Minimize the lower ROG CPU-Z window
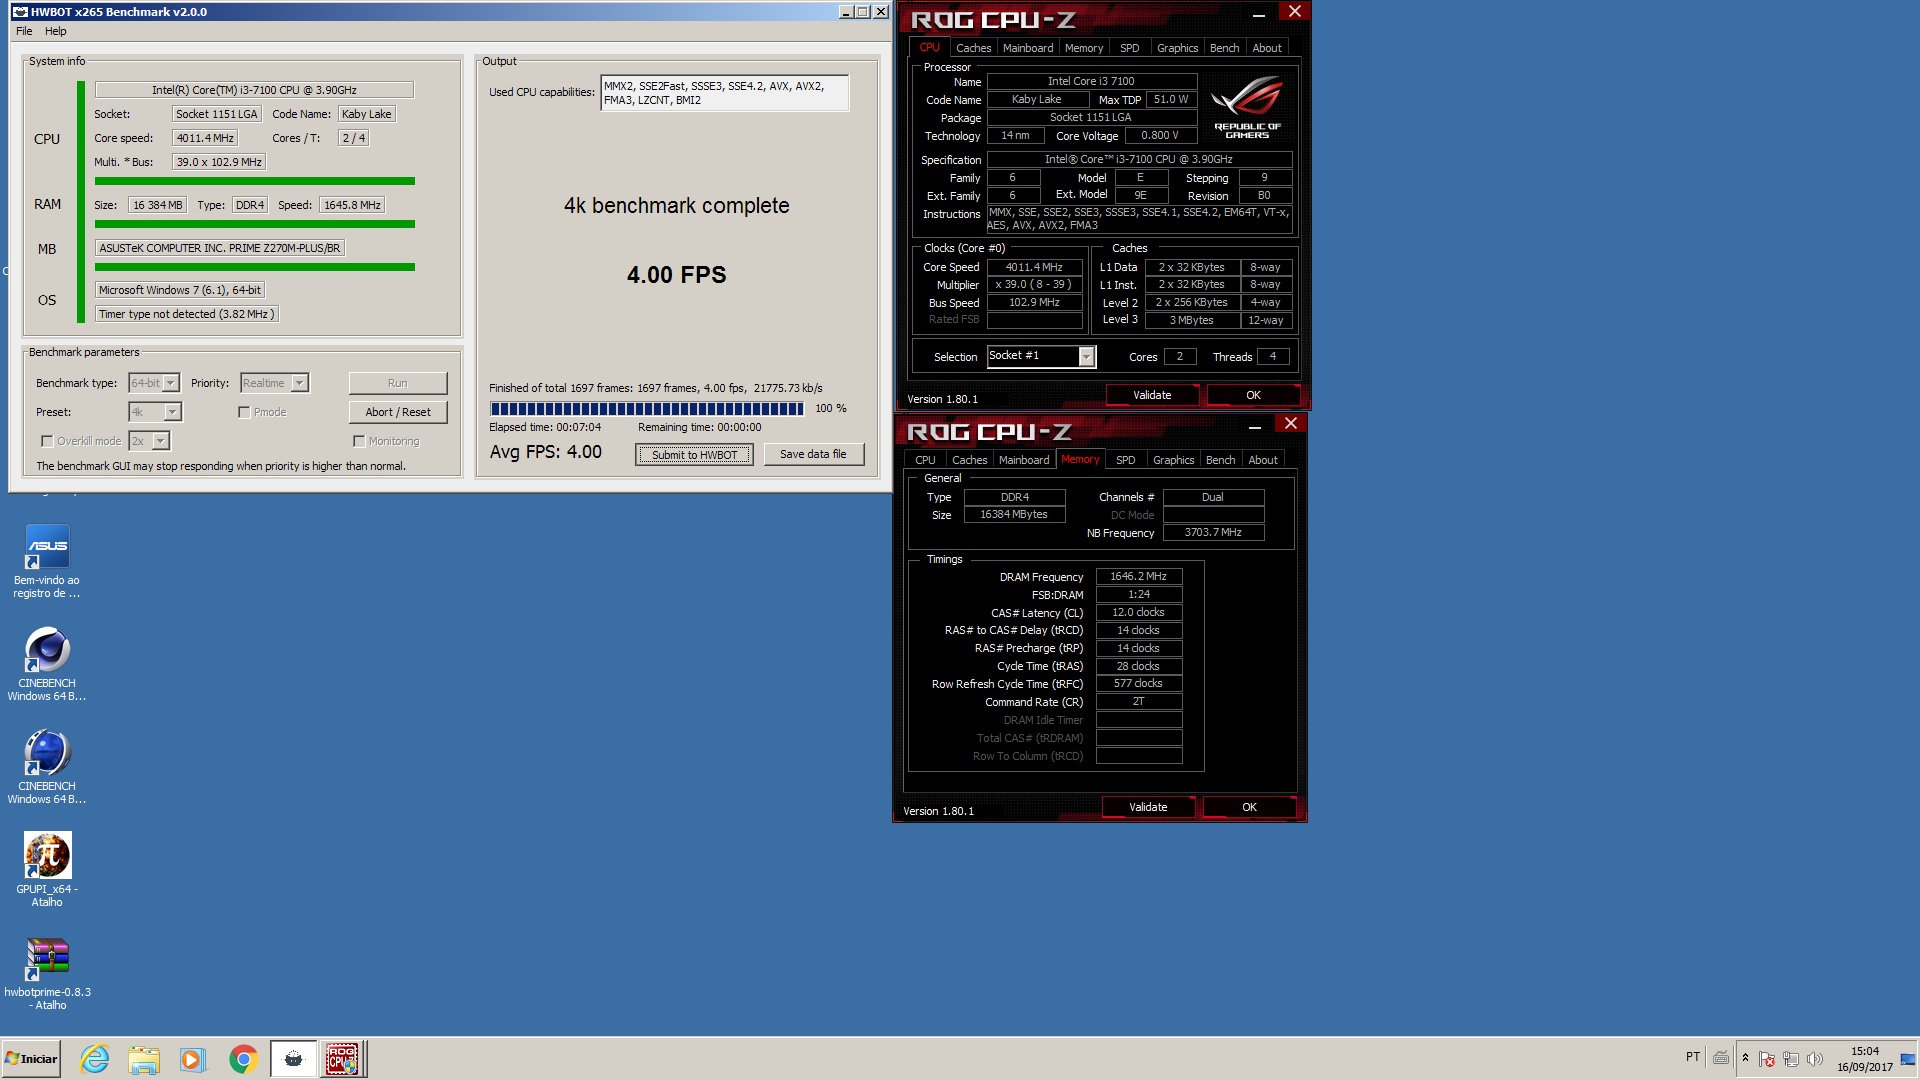Screen dimensions: 1920x1080 (x=1254, y=427)
